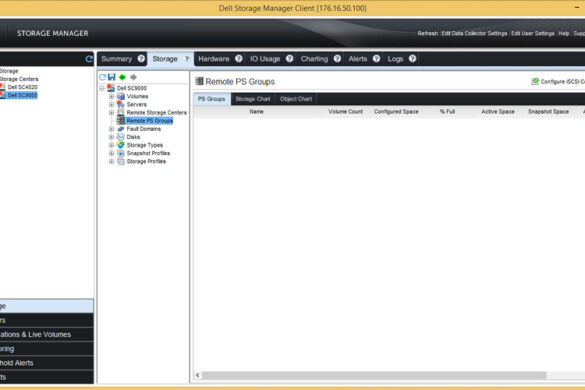
Task: Collapse the Dell SC9000 tree root
Action: pos(101,88)
